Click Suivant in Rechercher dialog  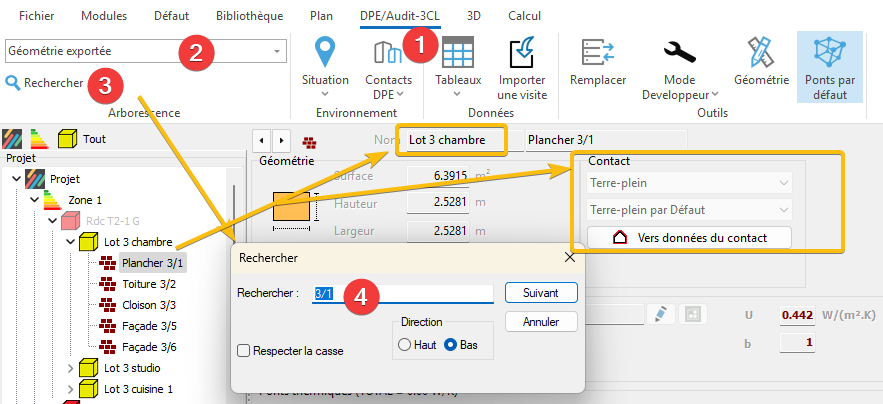541,293
